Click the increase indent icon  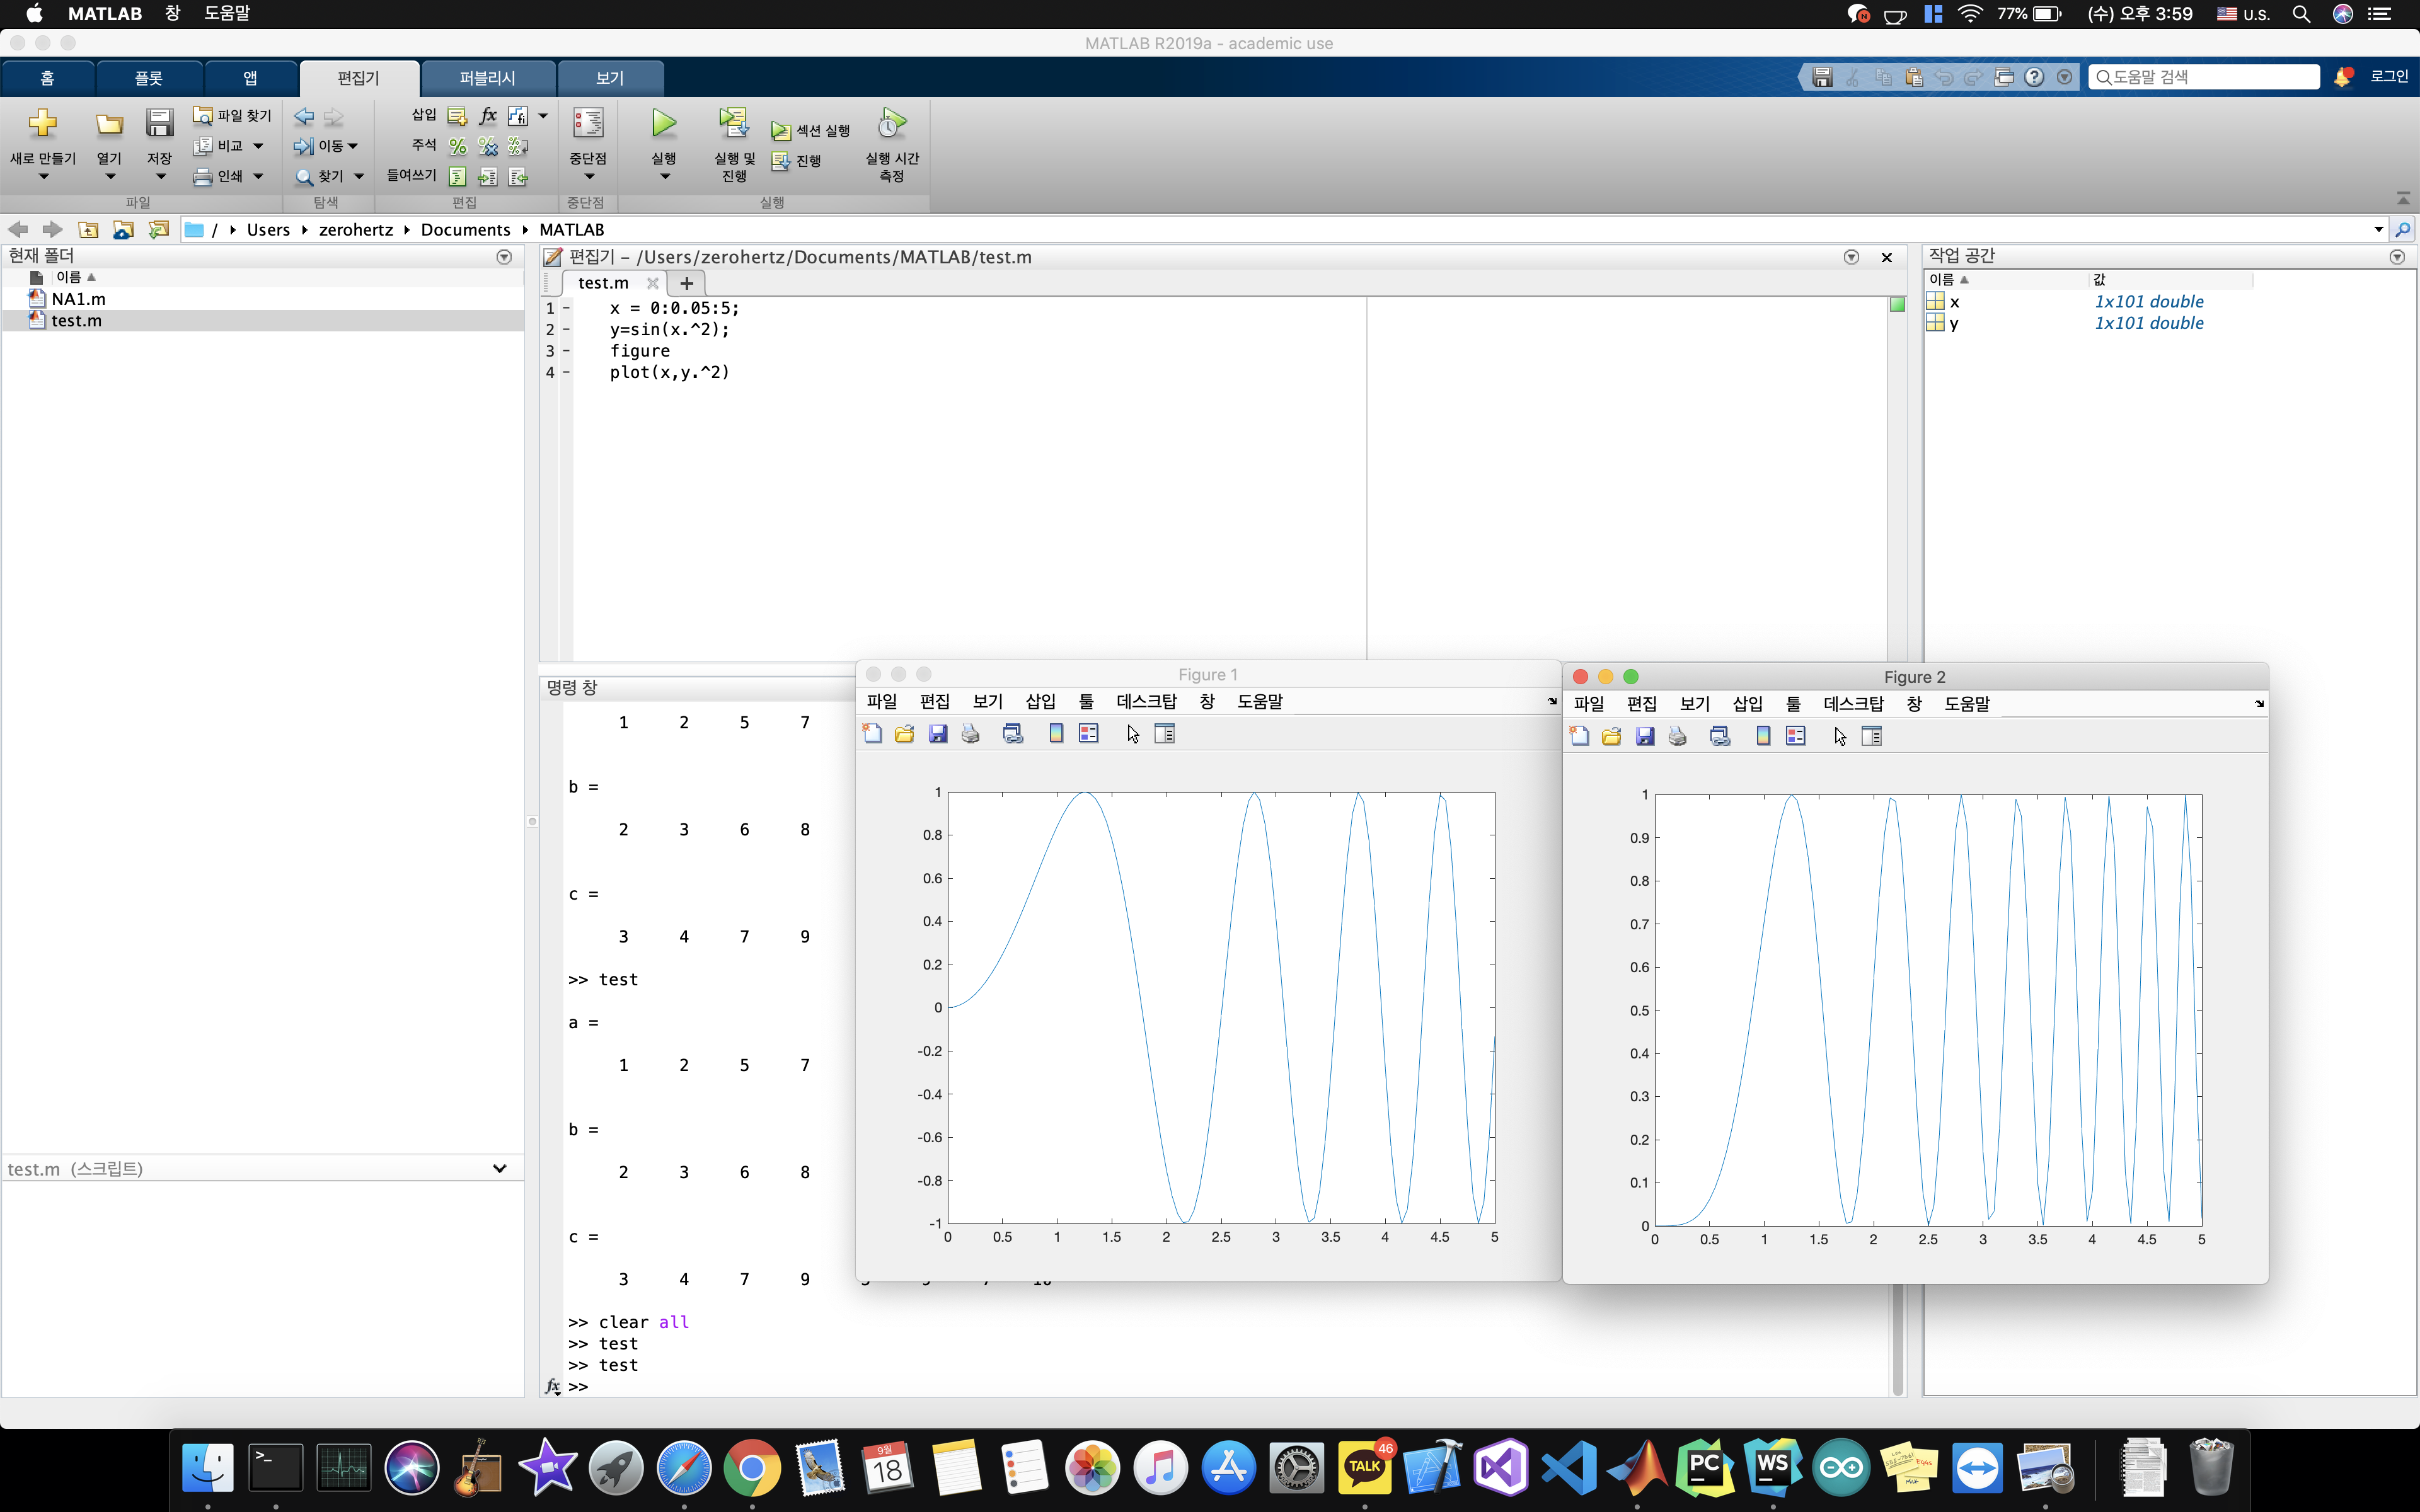pyautogui.click(x=488, y=177)
